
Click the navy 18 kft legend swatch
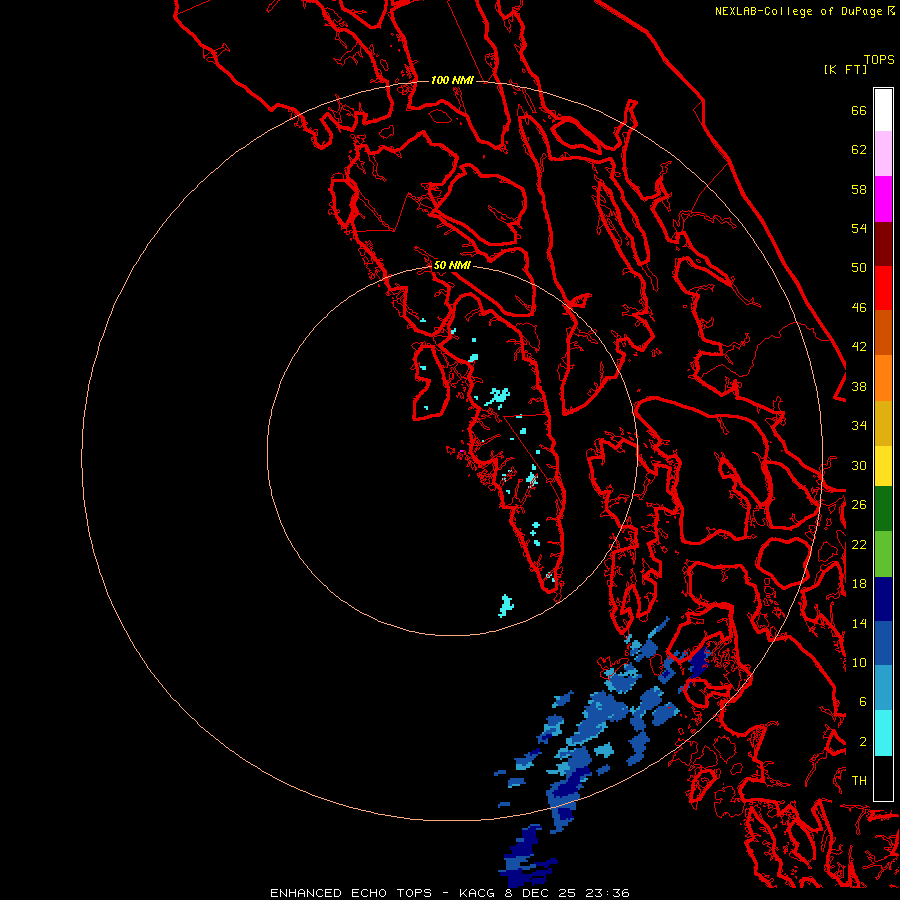883,599
